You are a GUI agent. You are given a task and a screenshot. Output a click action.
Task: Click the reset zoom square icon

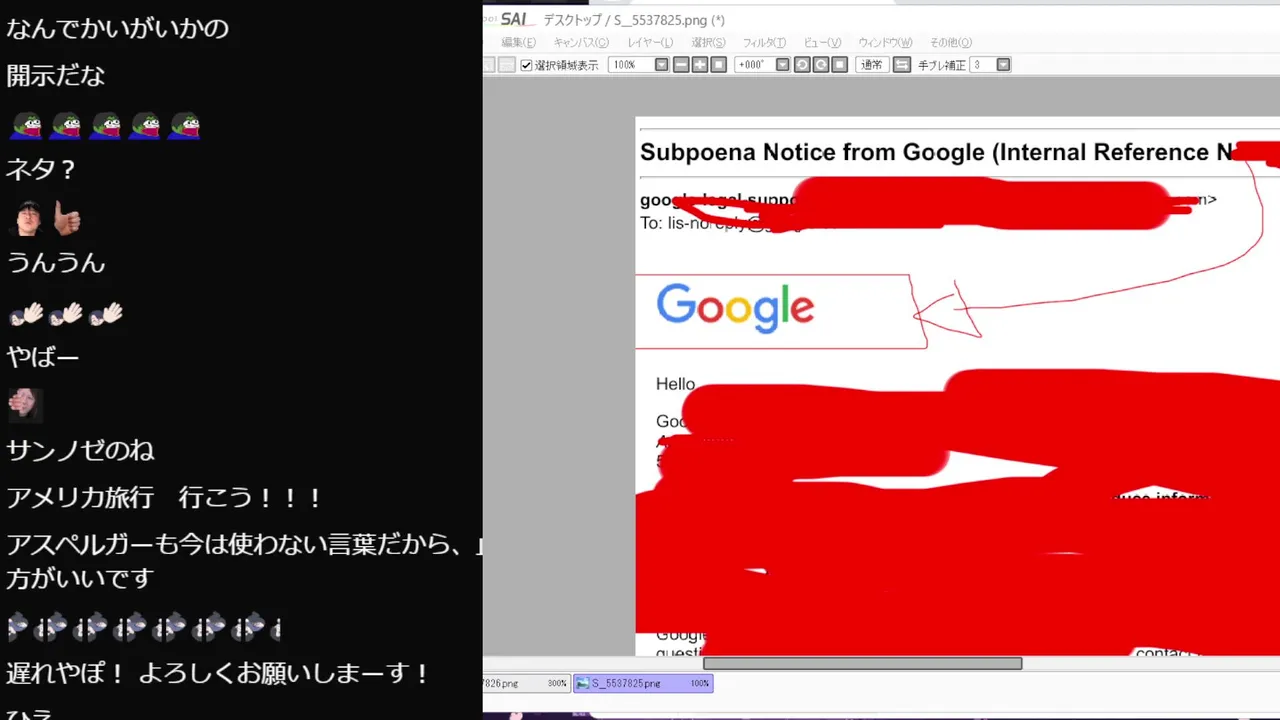coord(718,65)
